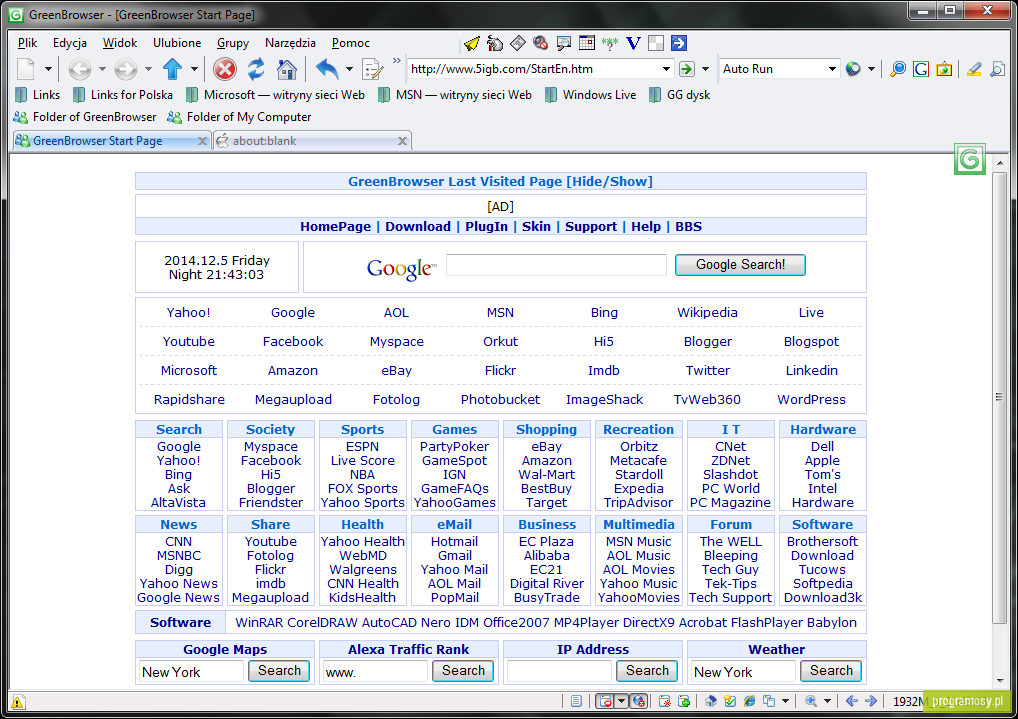Click the Photobucket link
The image size is (1018, 719).
click(x=500, y=399)
